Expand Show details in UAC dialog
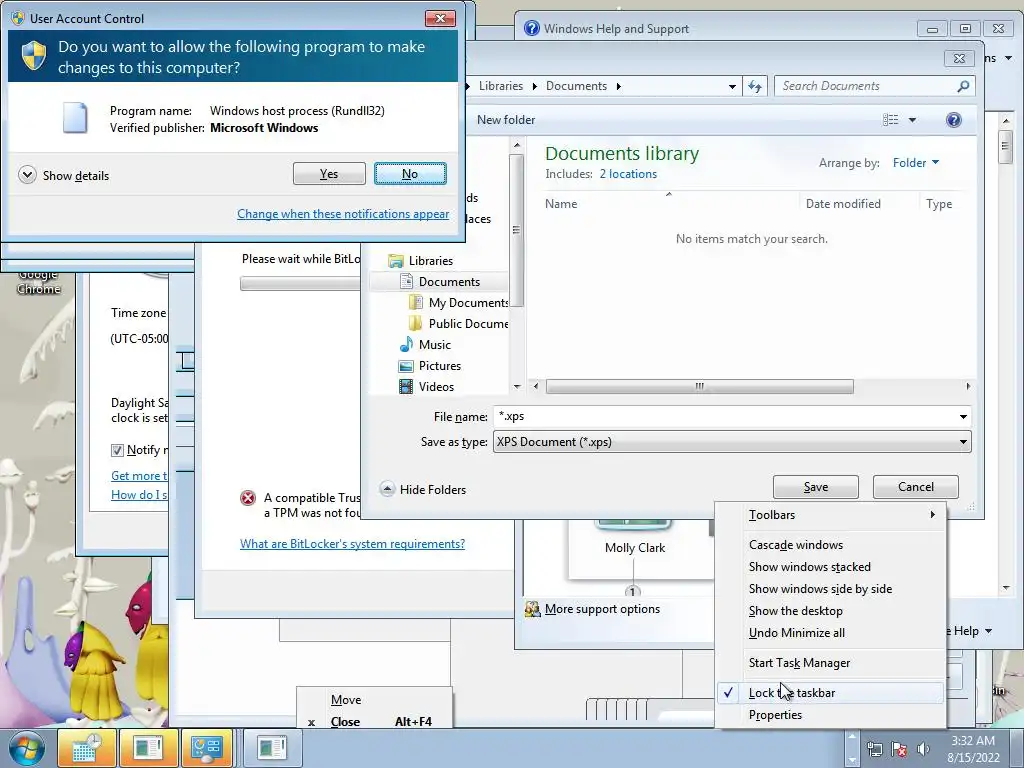 (63, 176)
